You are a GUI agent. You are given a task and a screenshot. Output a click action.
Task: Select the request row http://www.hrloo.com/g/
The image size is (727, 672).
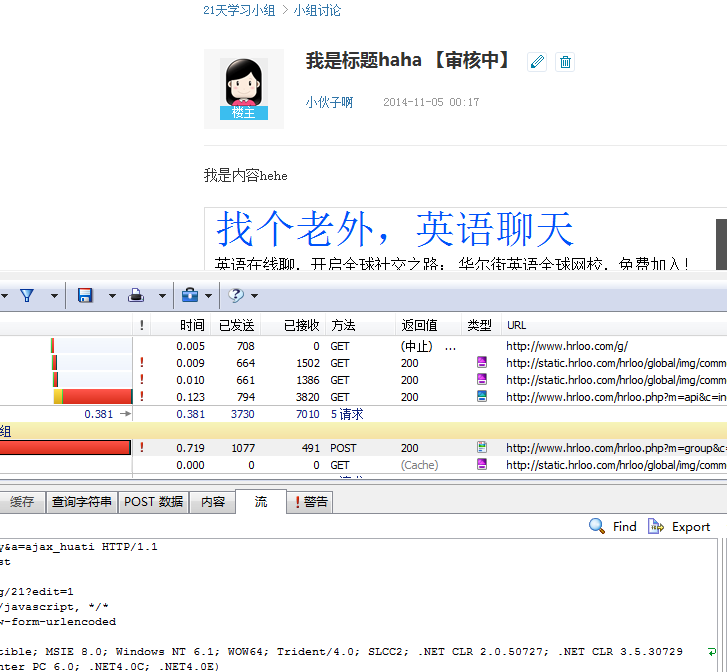click(x=567, y=346)
